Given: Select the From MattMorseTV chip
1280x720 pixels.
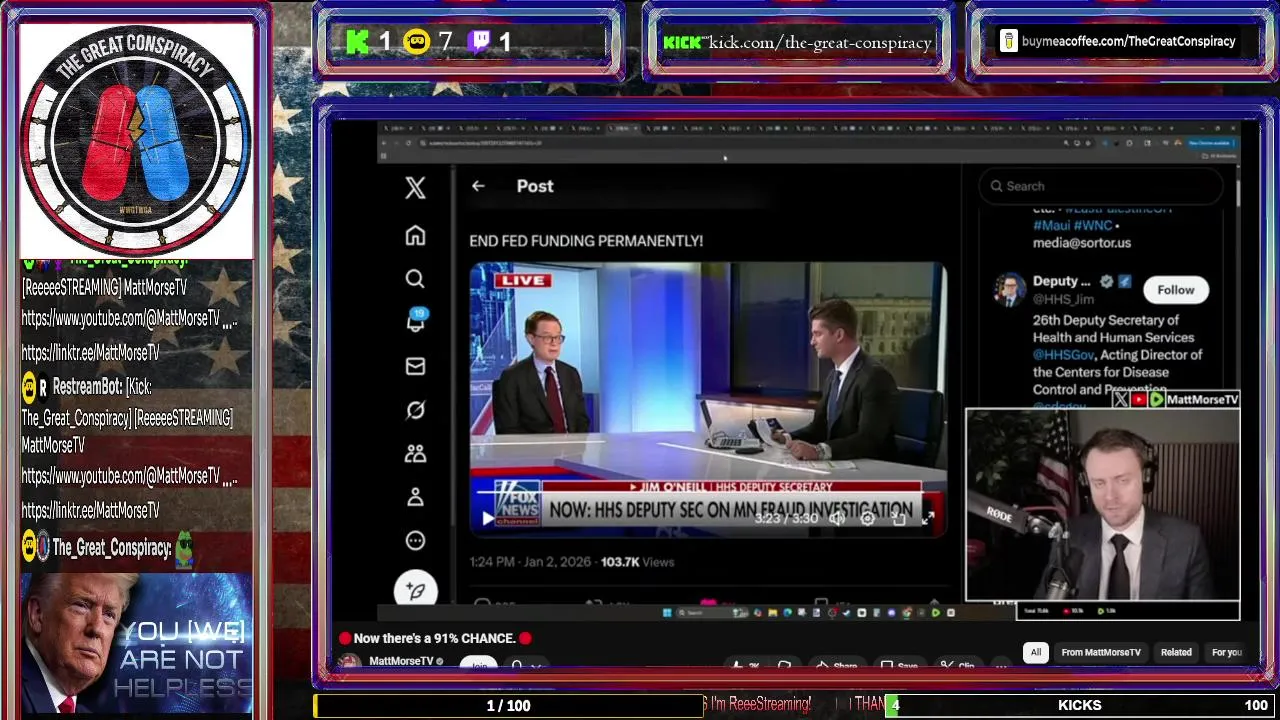Looking at the screenshot, I should [1101, 652].
